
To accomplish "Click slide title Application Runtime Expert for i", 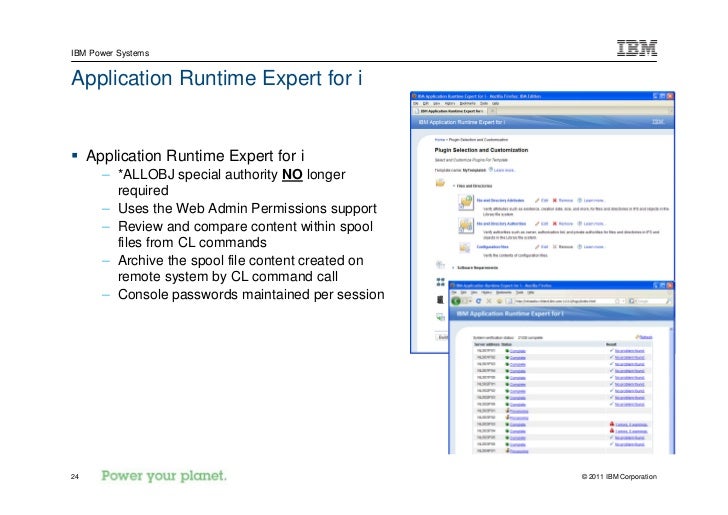I will click(216, 78).
